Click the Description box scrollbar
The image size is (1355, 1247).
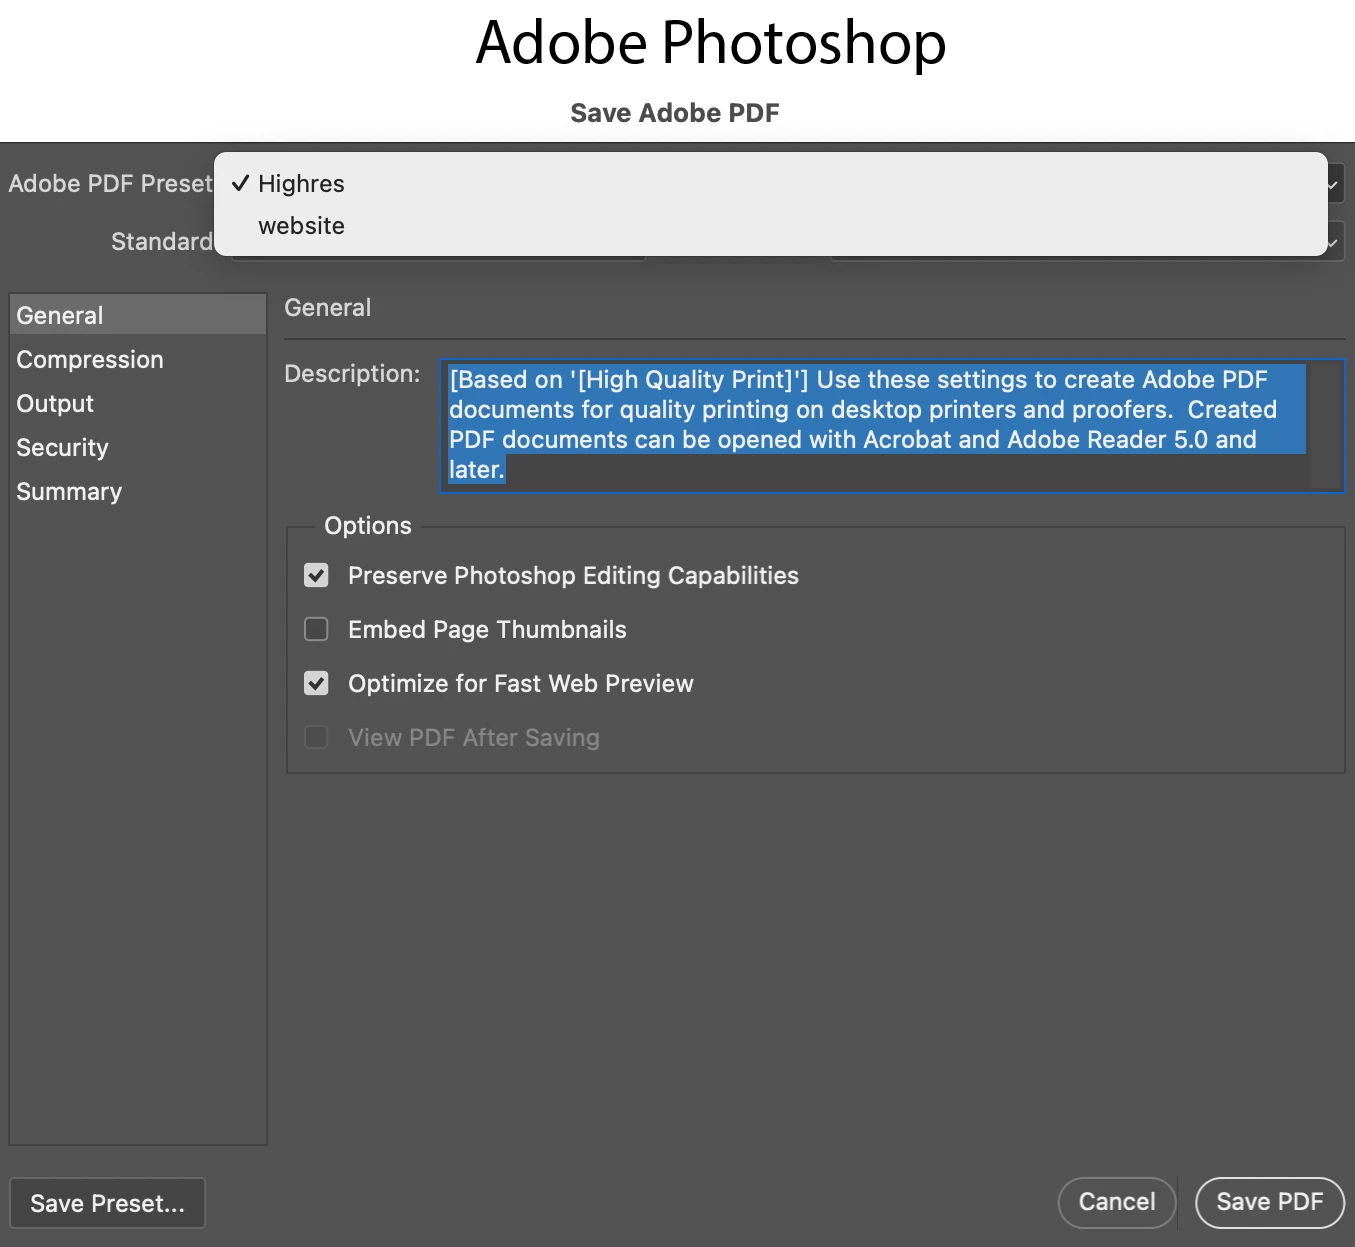[x=1326, y=426]
